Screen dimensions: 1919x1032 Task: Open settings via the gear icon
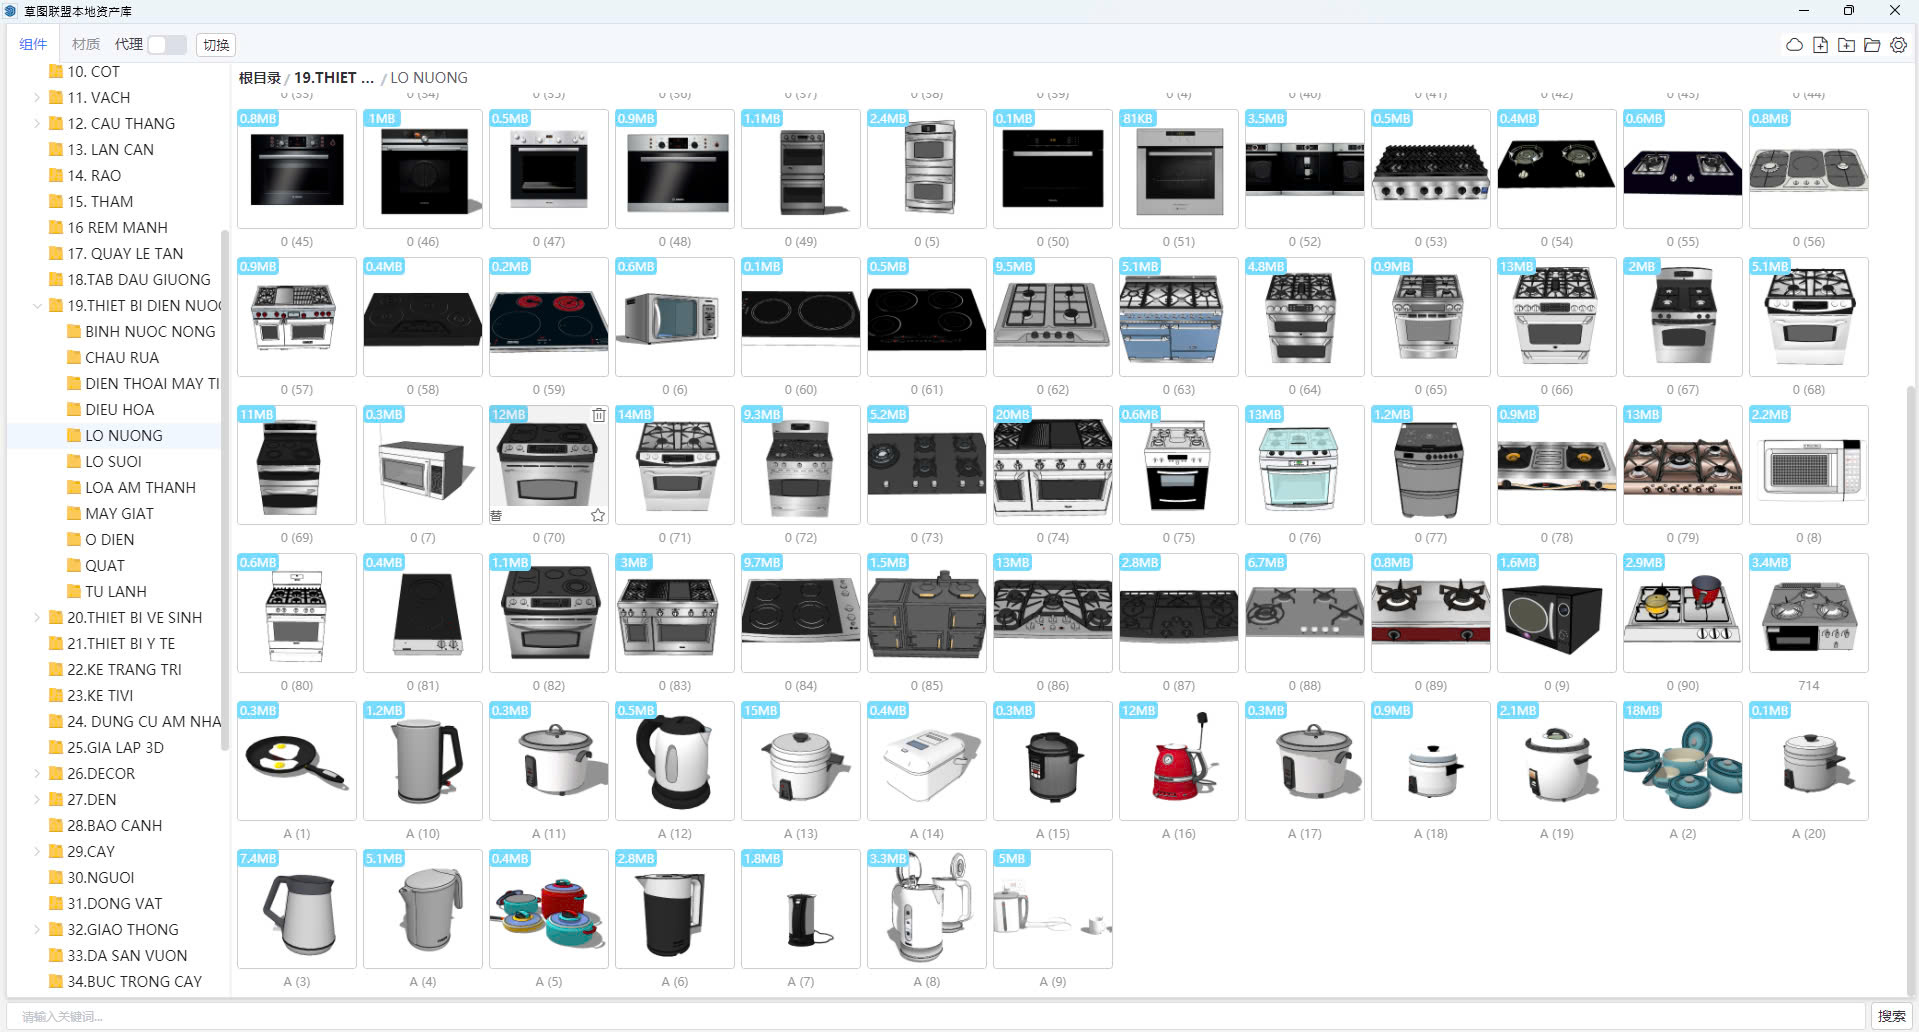coord(1898,45)
